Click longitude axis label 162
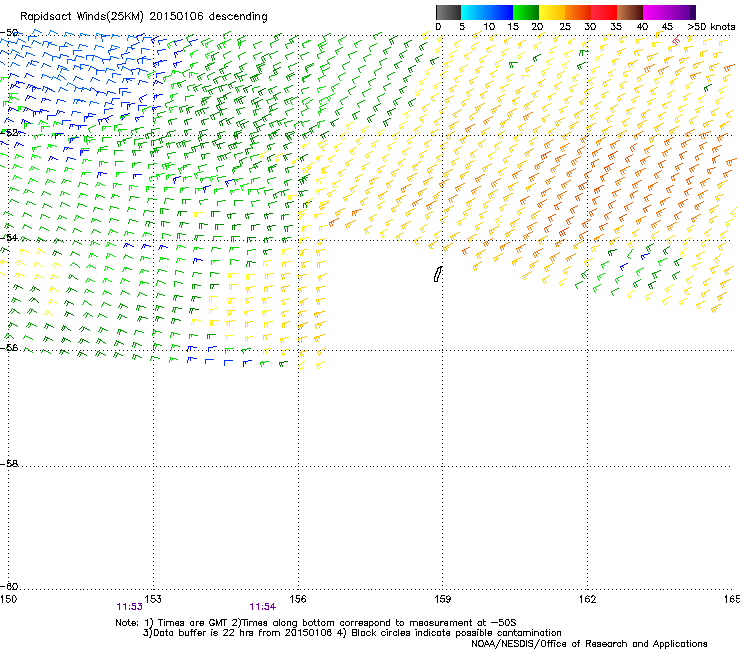 point(587,599)
